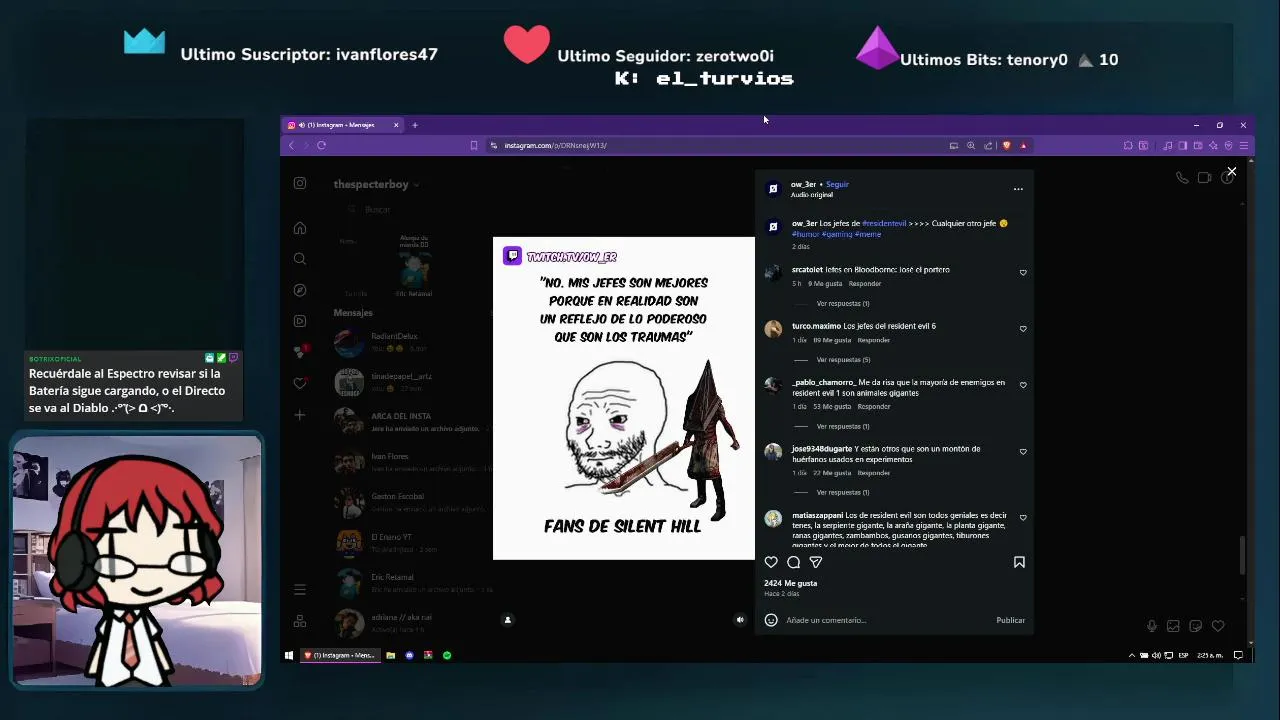Screen dimensions: 1280x720
Task: Open a new browser tab
Action: coord(415,125)
